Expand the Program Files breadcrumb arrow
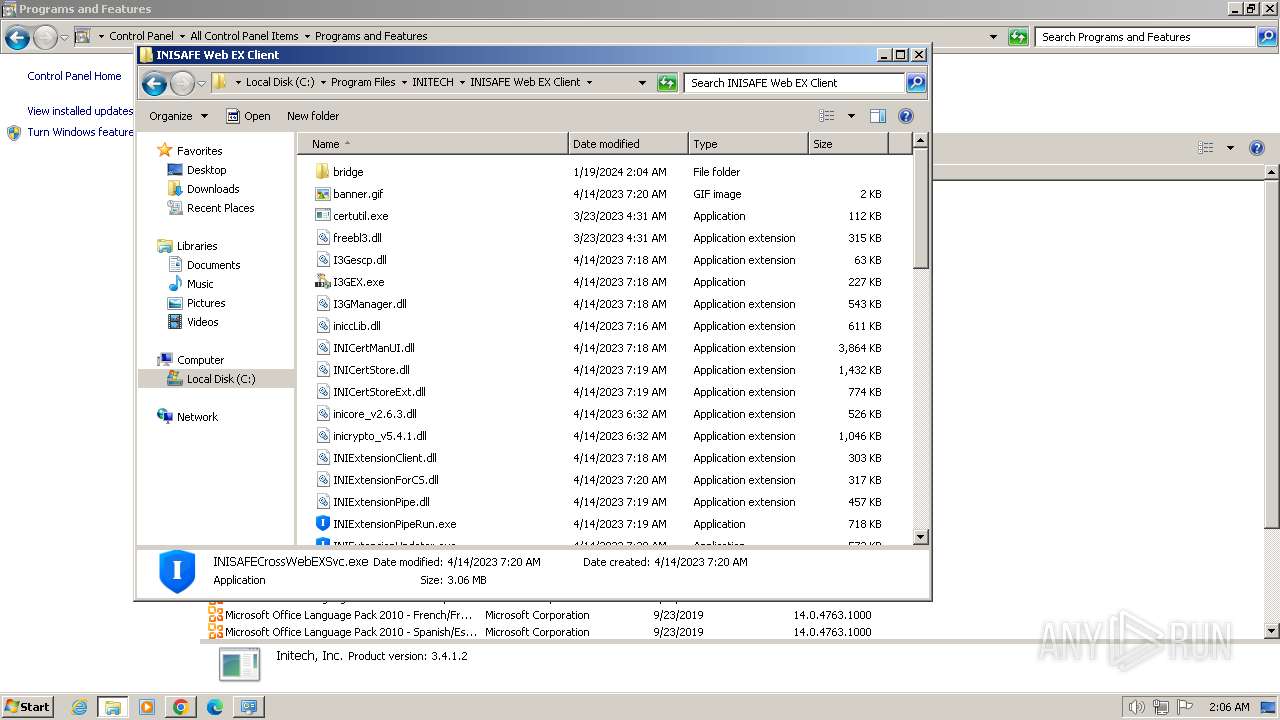 [404, 83]
